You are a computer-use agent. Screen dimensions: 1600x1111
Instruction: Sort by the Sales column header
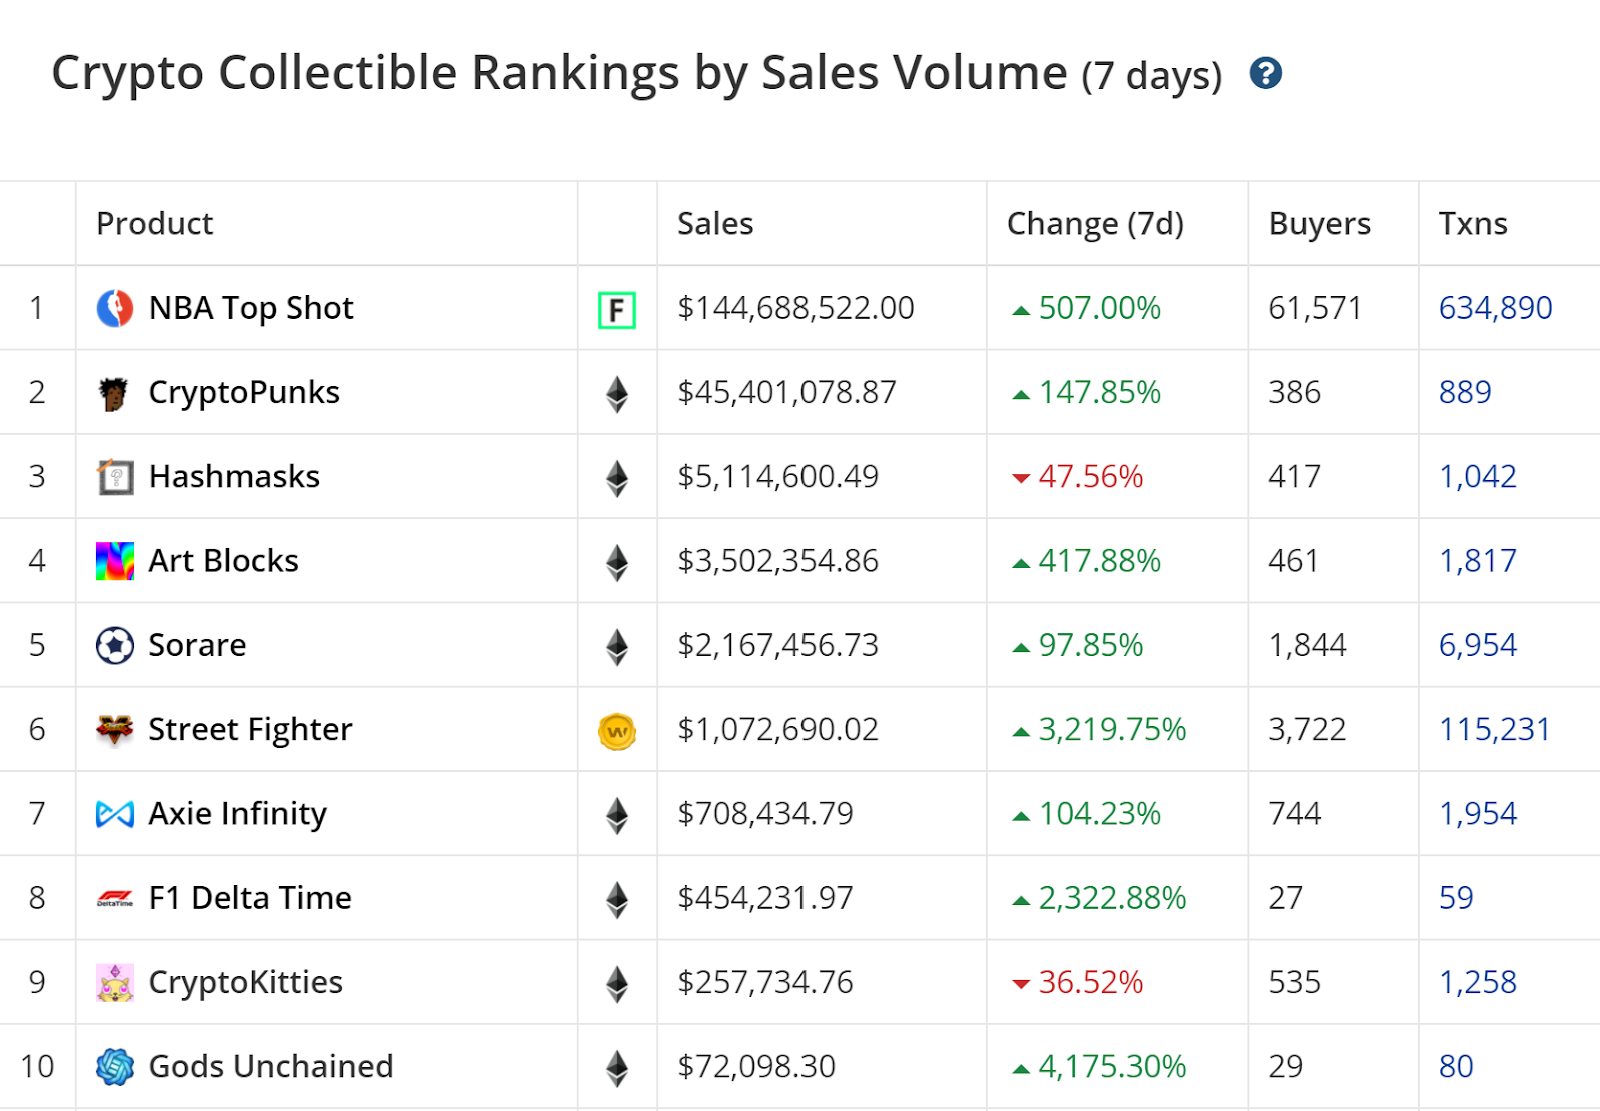[x=714, y=223]
